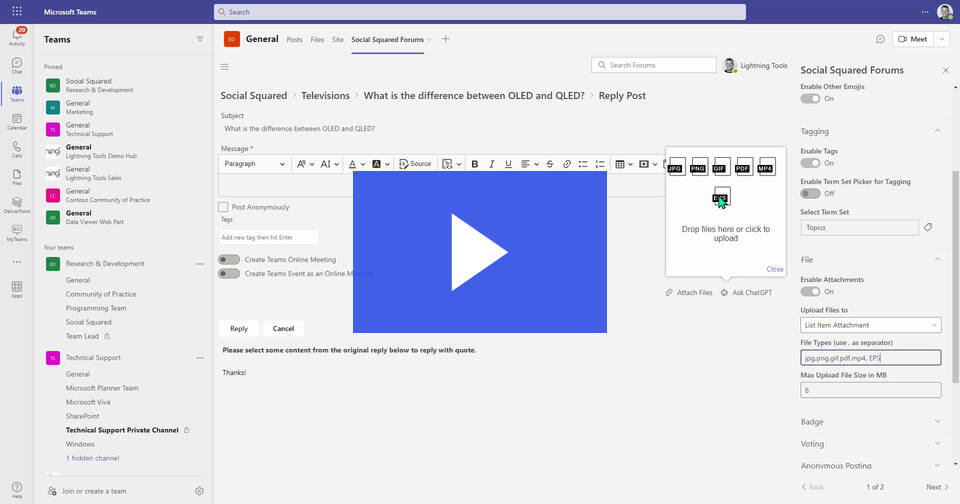
Task: Insert a numbered list
Action: (600, 164)
